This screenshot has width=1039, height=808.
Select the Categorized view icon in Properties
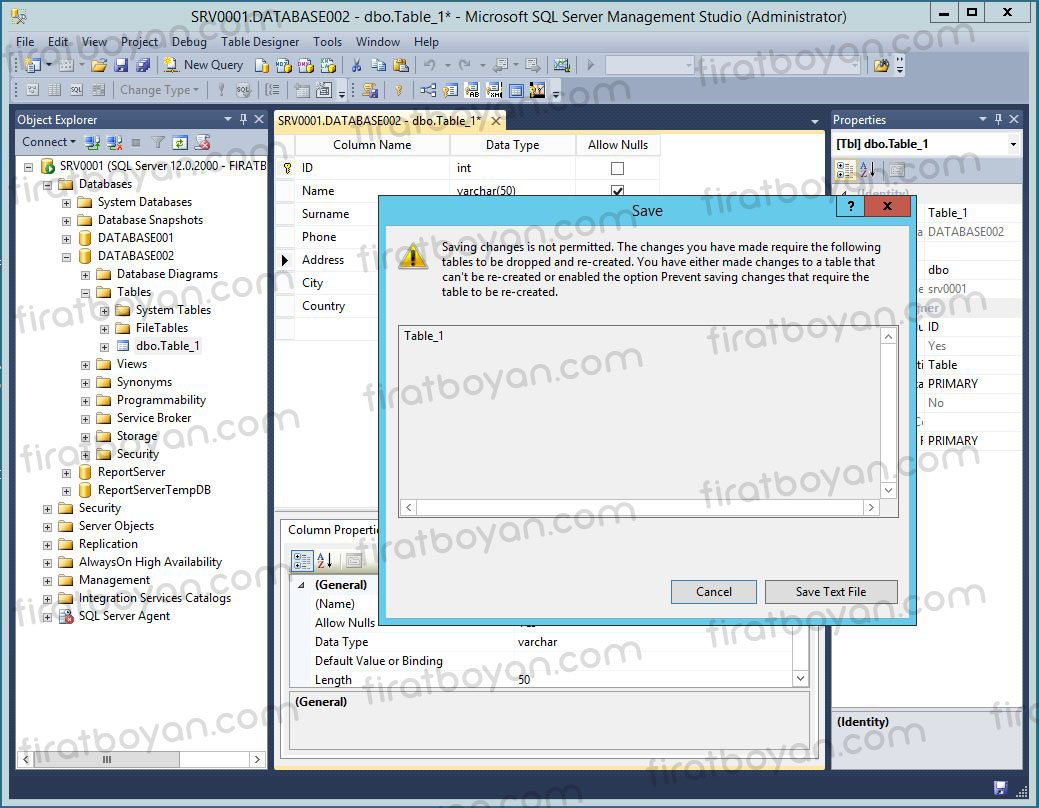(843, 167)
